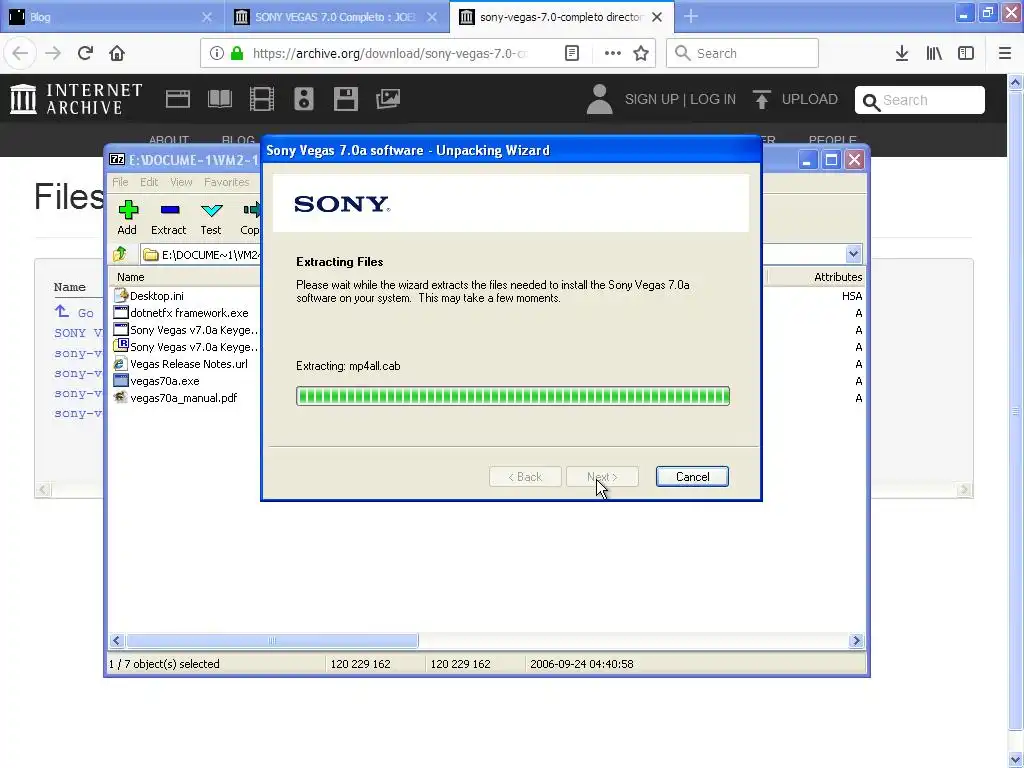
Task: Click the Internet Archive search field
Action: (920, 100)
